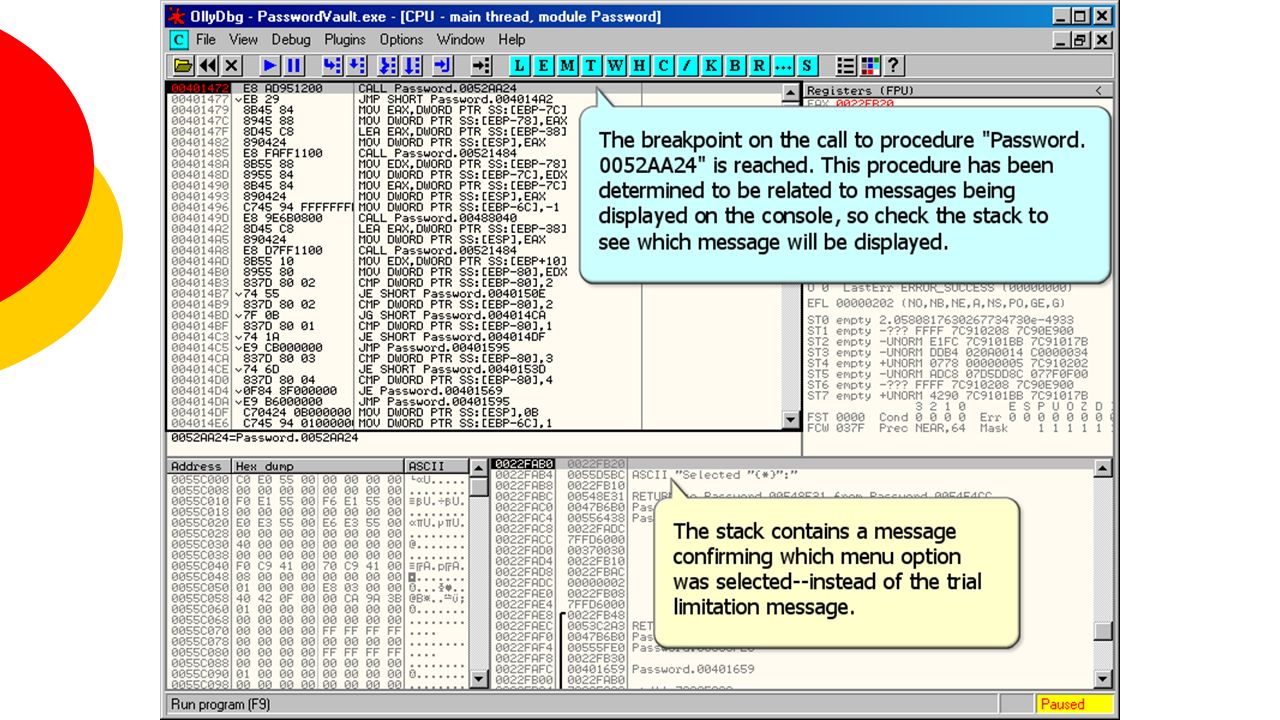Execute till return toolbar icon
The image size is (1280, 720).
tap(443, 66)
